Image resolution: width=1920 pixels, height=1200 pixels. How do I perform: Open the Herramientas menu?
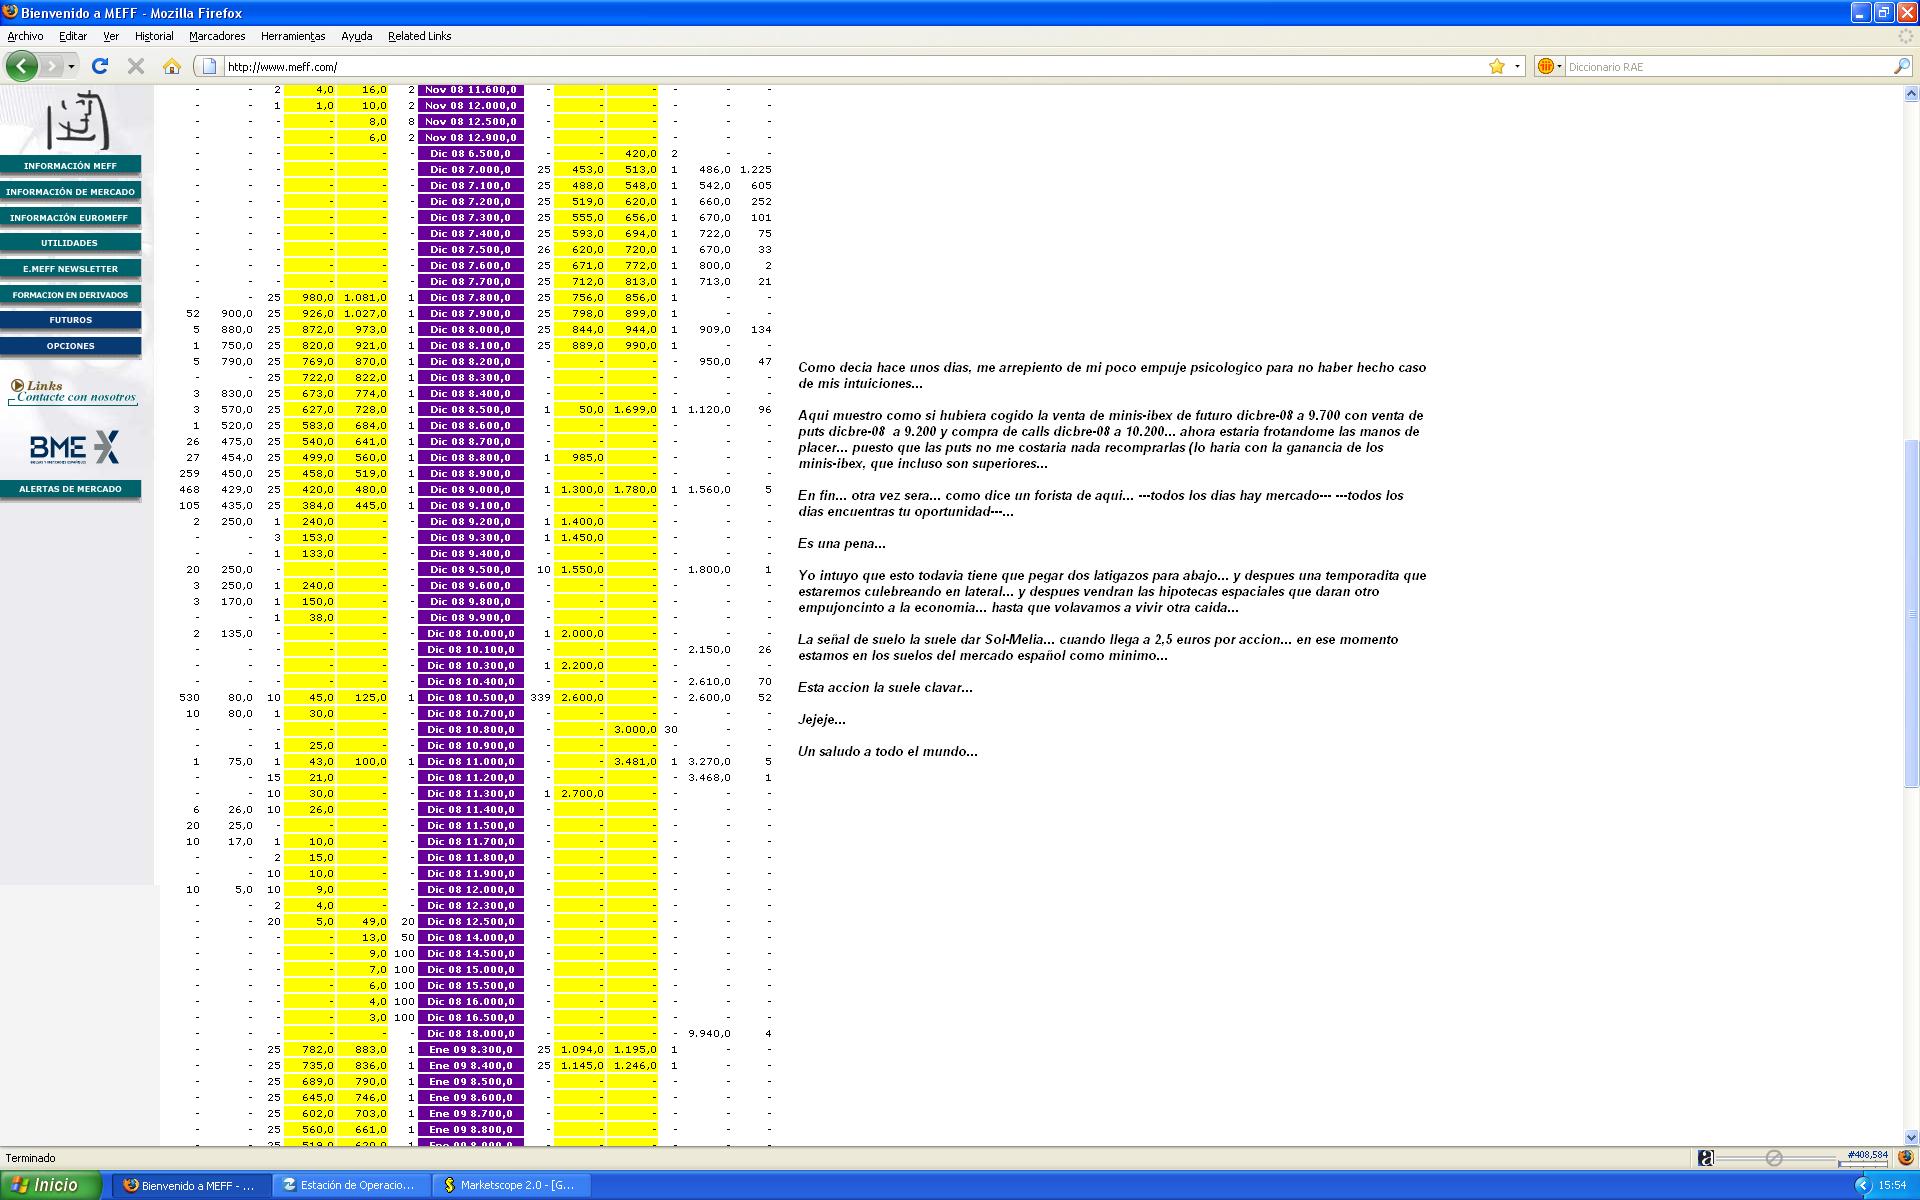(292, 36)
